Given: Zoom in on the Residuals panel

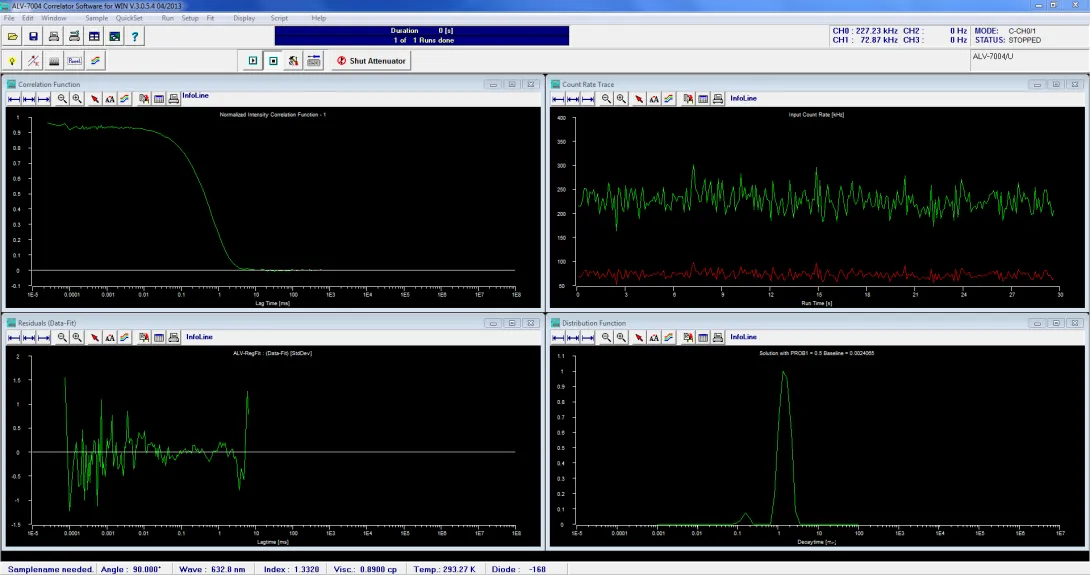Looking at the screenshot, I should pos(77,337).
